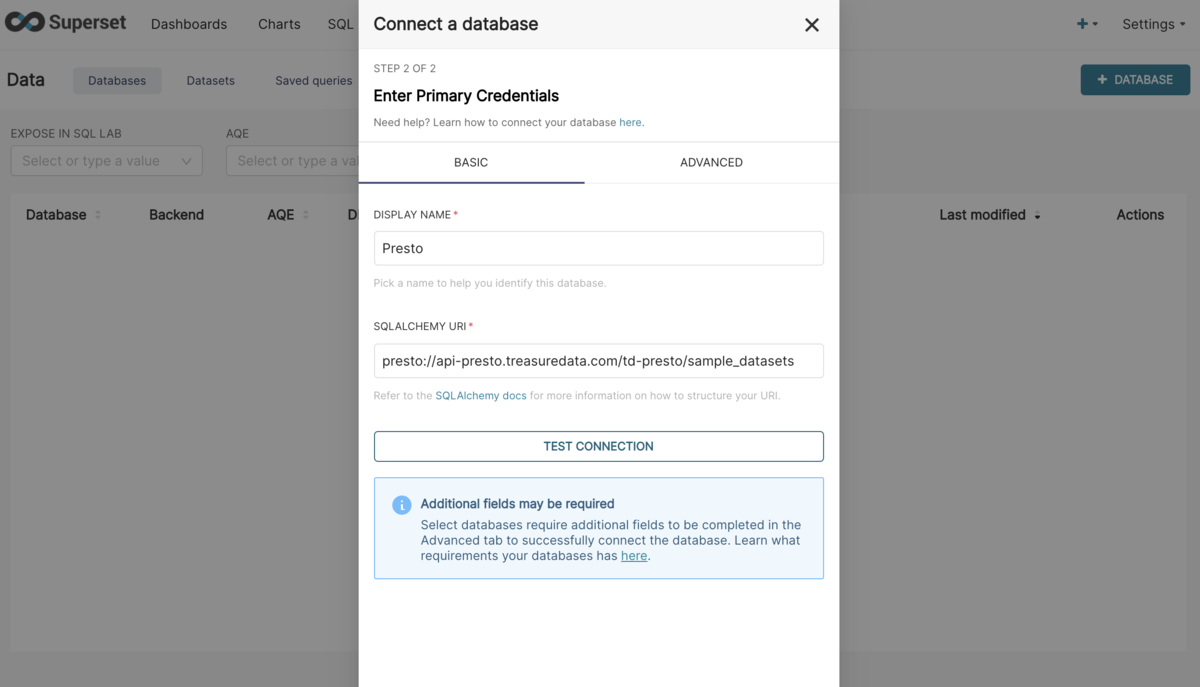This screenshot has width=1200, height=687.
Task: Select the Basic tab
Action: (471, 162)
